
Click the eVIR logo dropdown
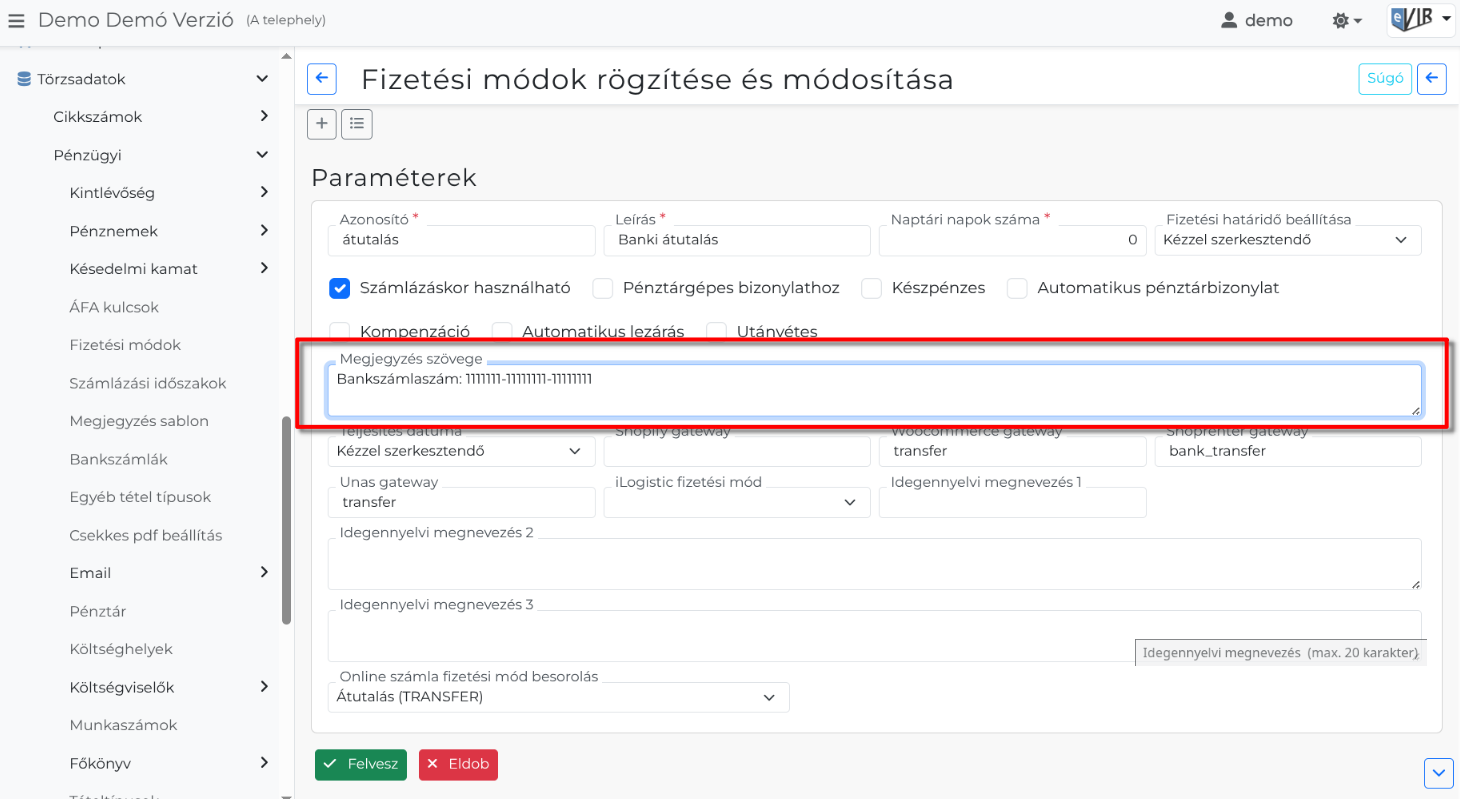coord(1420,20)
